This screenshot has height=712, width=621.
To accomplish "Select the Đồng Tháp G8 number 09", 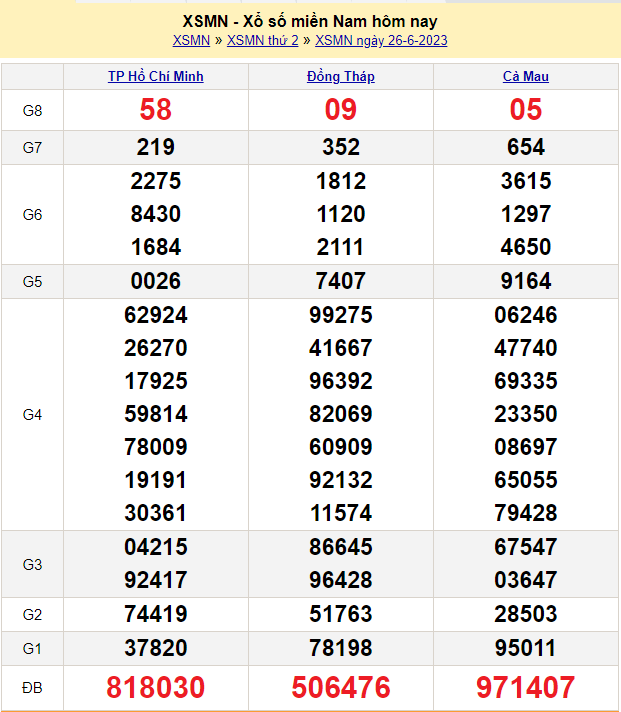I will point(341,111).
